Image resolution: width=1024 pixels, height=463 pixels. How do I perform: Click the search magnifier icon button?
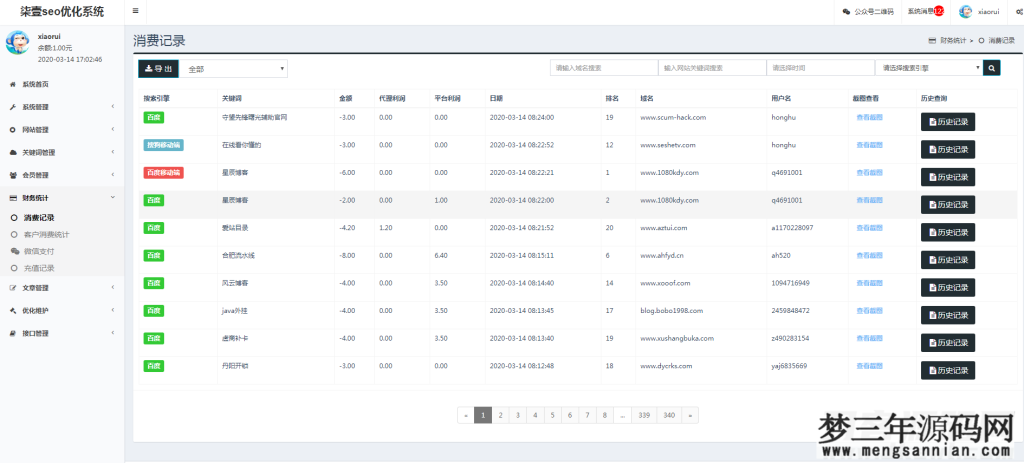pos(991,68)
